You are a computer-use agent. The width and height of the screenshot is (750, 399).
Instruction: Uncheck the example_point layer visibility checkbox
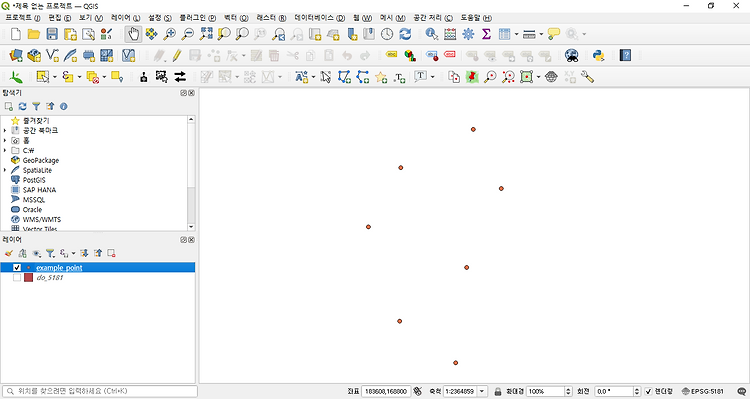pos(17,267)
